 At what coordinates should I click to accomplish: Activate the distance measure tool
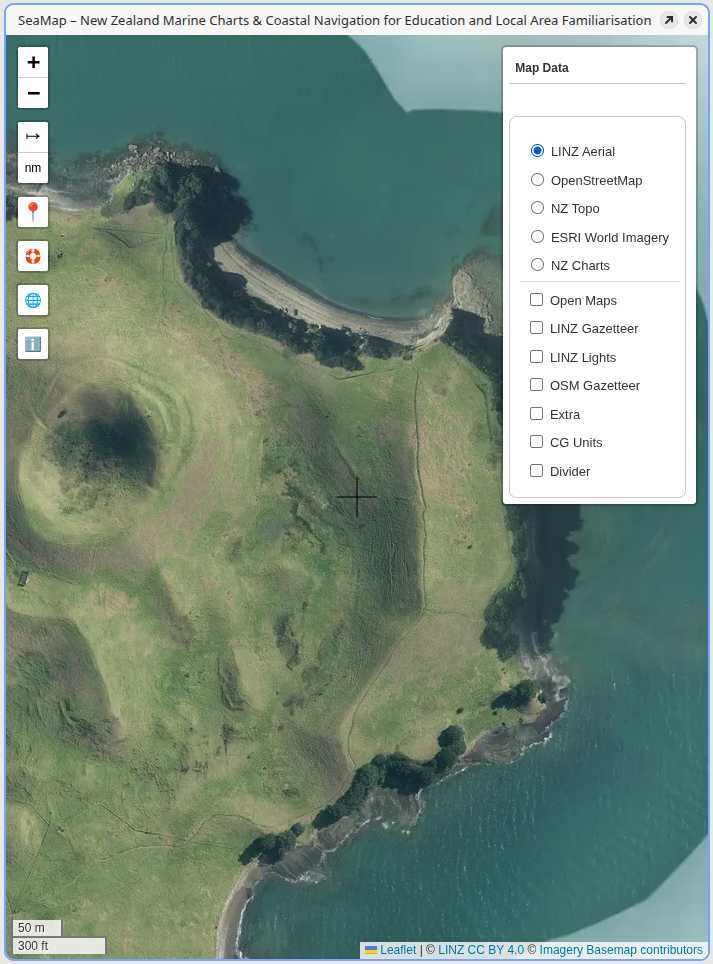(x=33, y=137)
